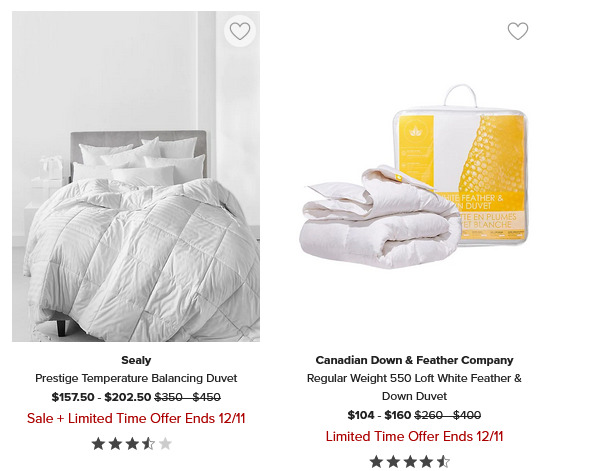Viewport: 594px width, 471px height.
Task: Add Canadian Down duvet to wishlist heart
Action: coord(518,31)
